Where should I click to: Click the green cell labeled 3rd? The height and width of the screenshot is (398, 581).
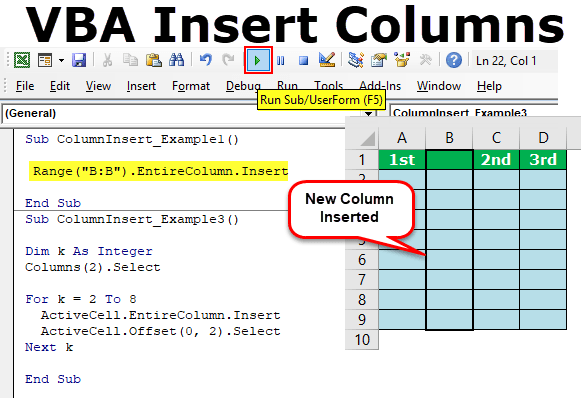[x=543, y=160]
